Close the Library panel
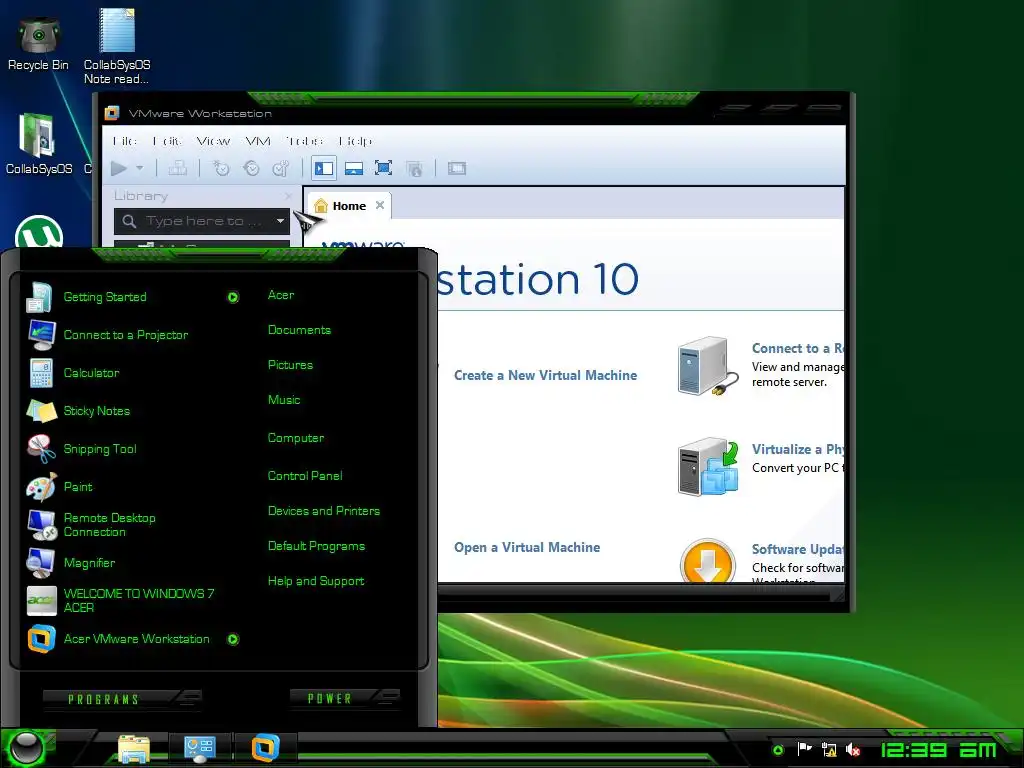 point(289,196)
